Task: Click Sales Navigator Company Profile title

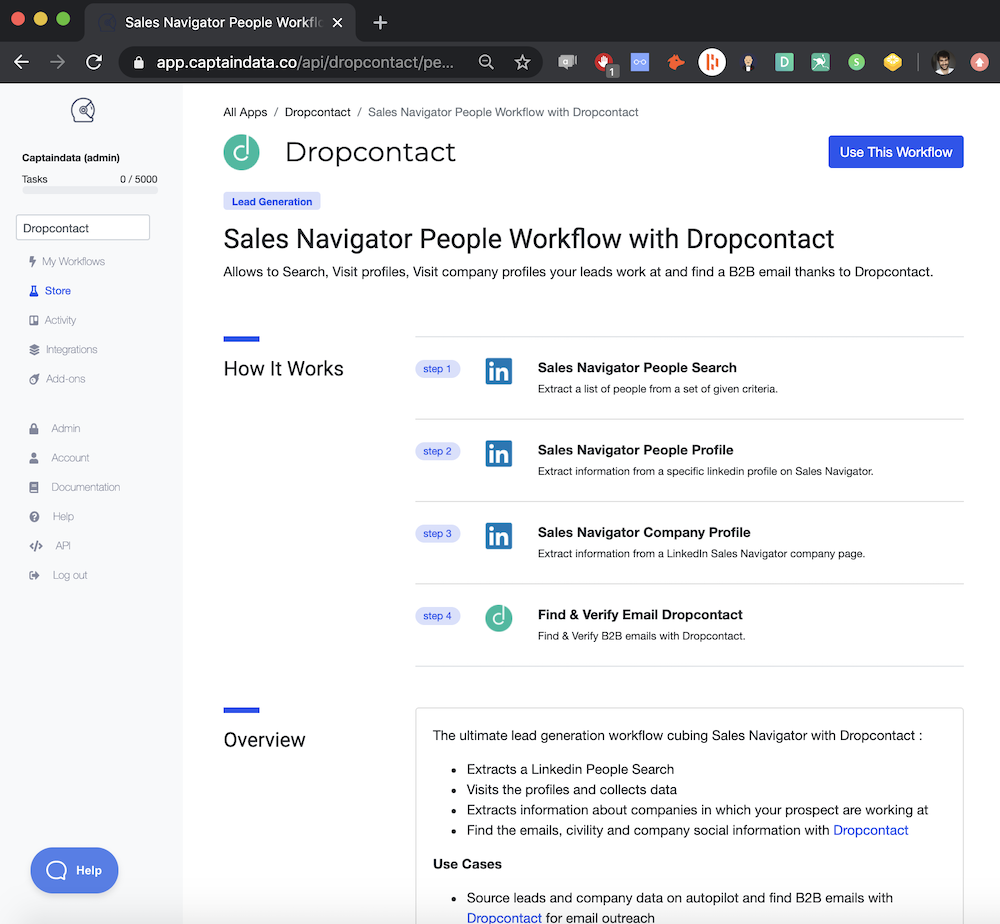Action: tap(643, 532)
